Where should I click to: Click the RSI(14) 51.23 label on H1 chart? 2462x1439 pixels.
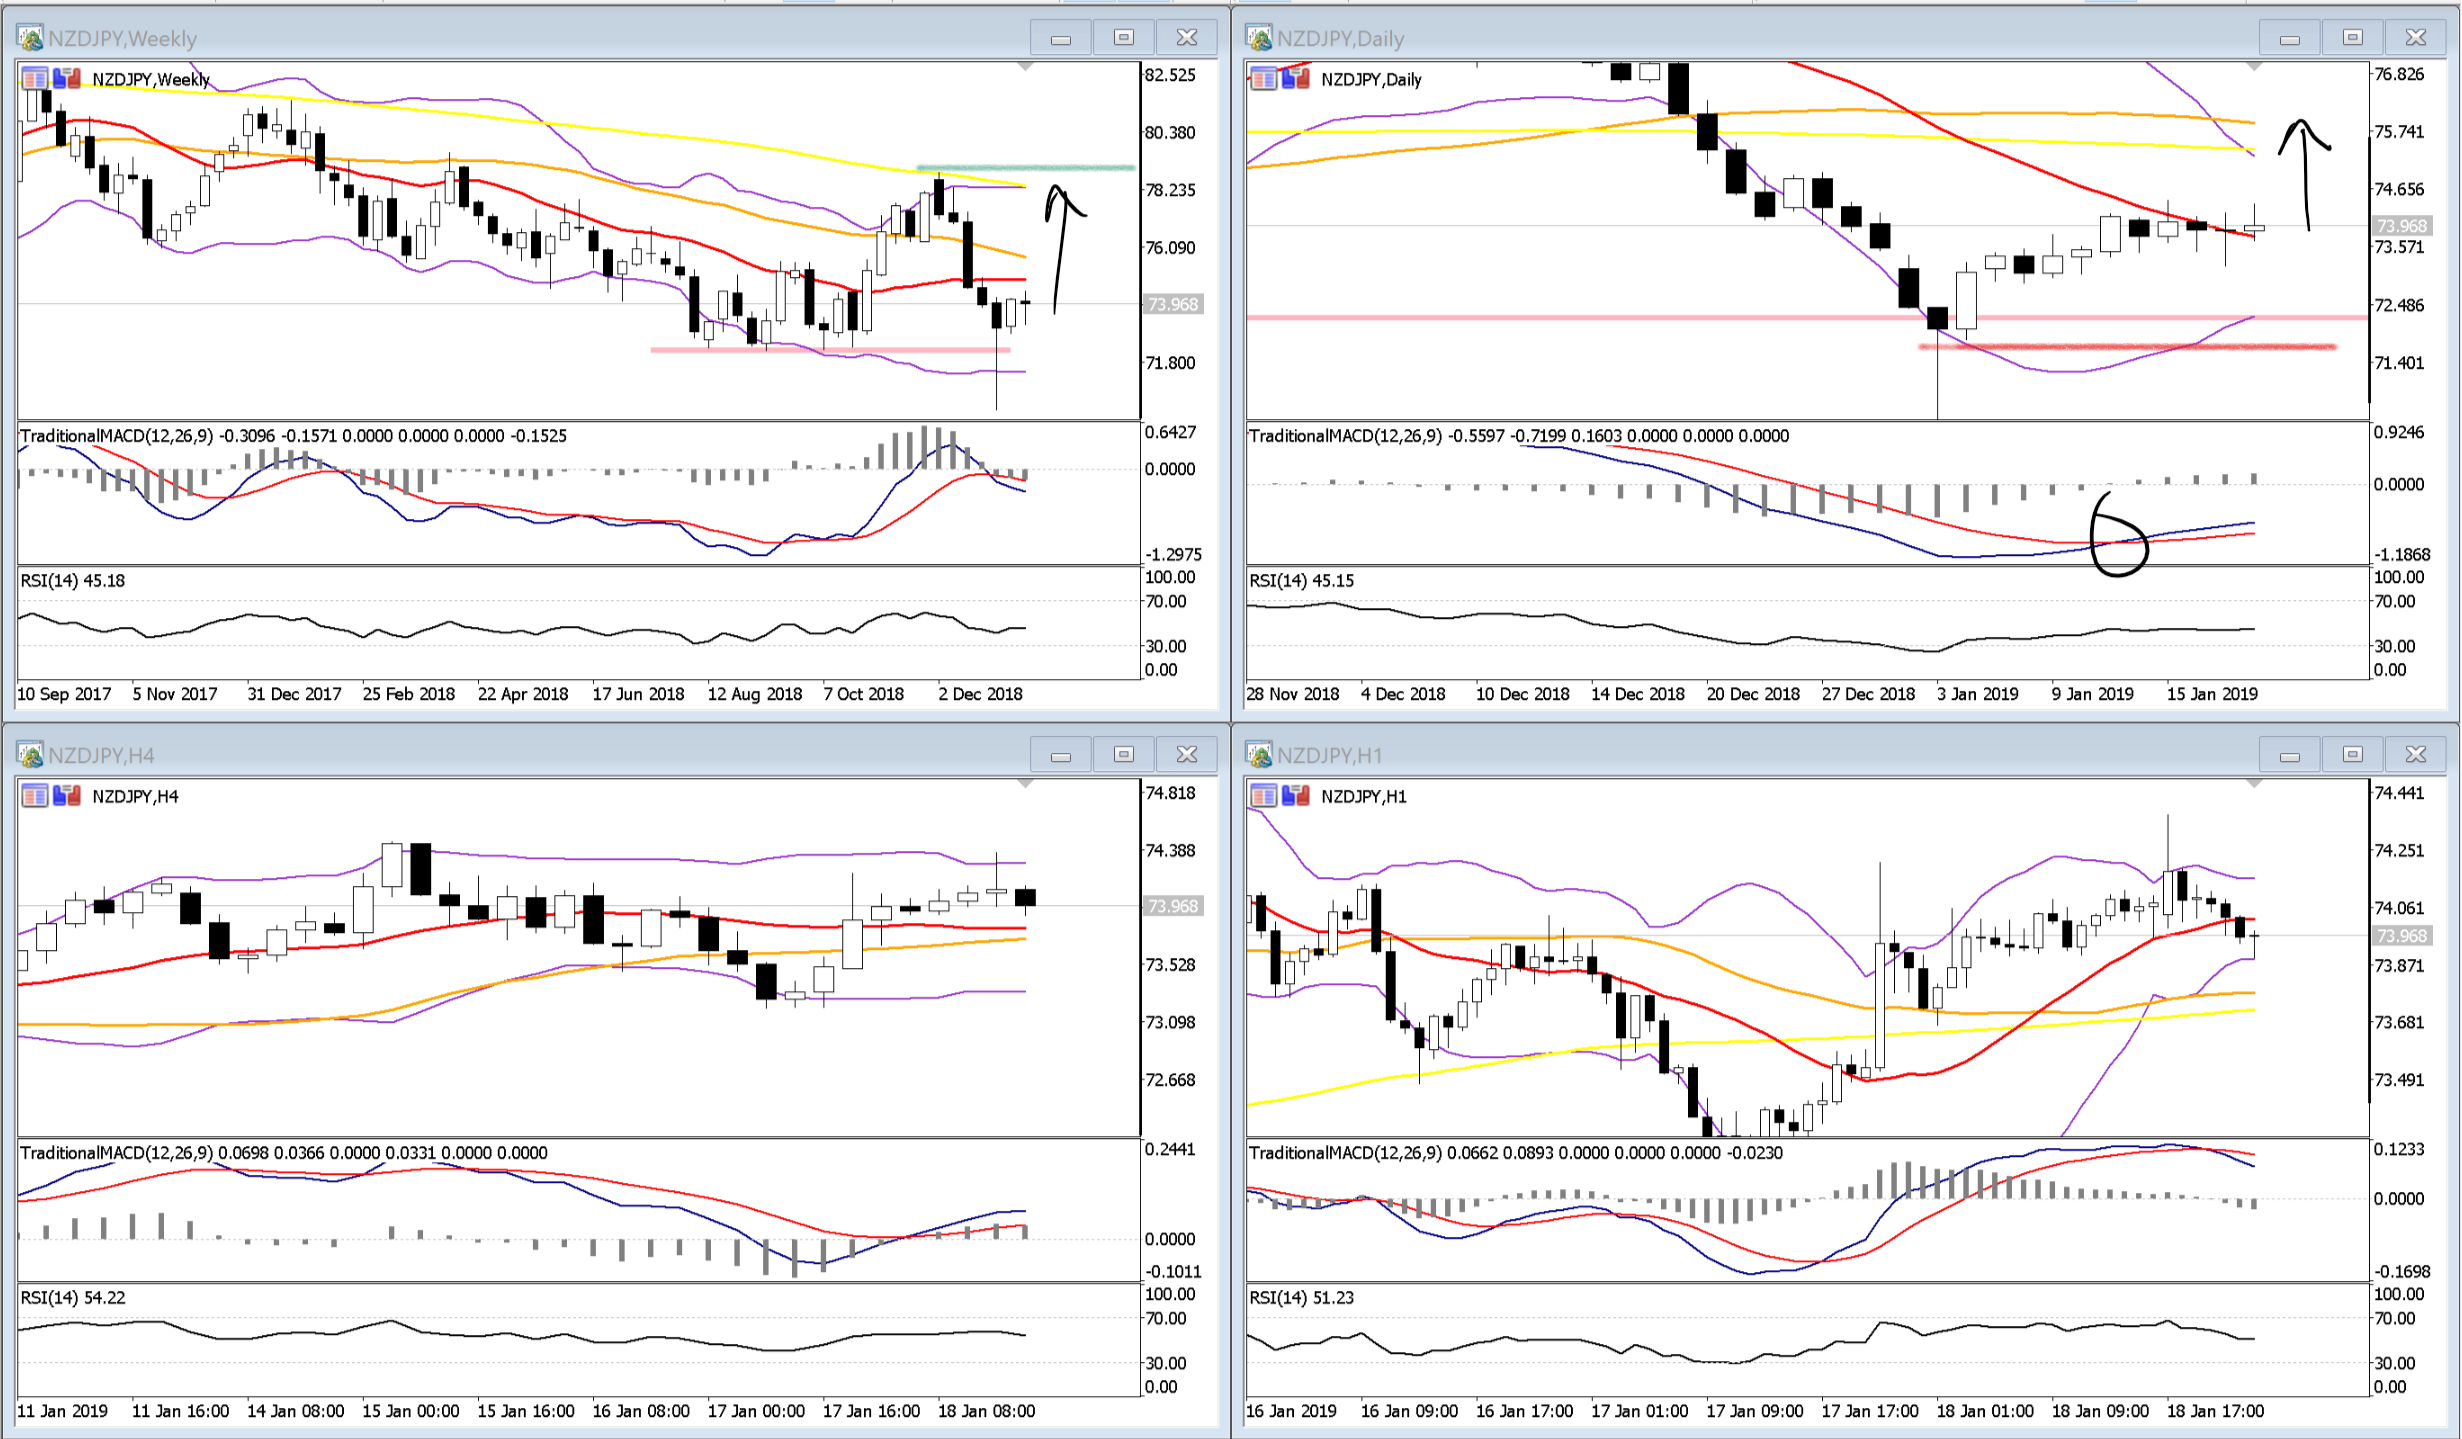(1300, 1298)
